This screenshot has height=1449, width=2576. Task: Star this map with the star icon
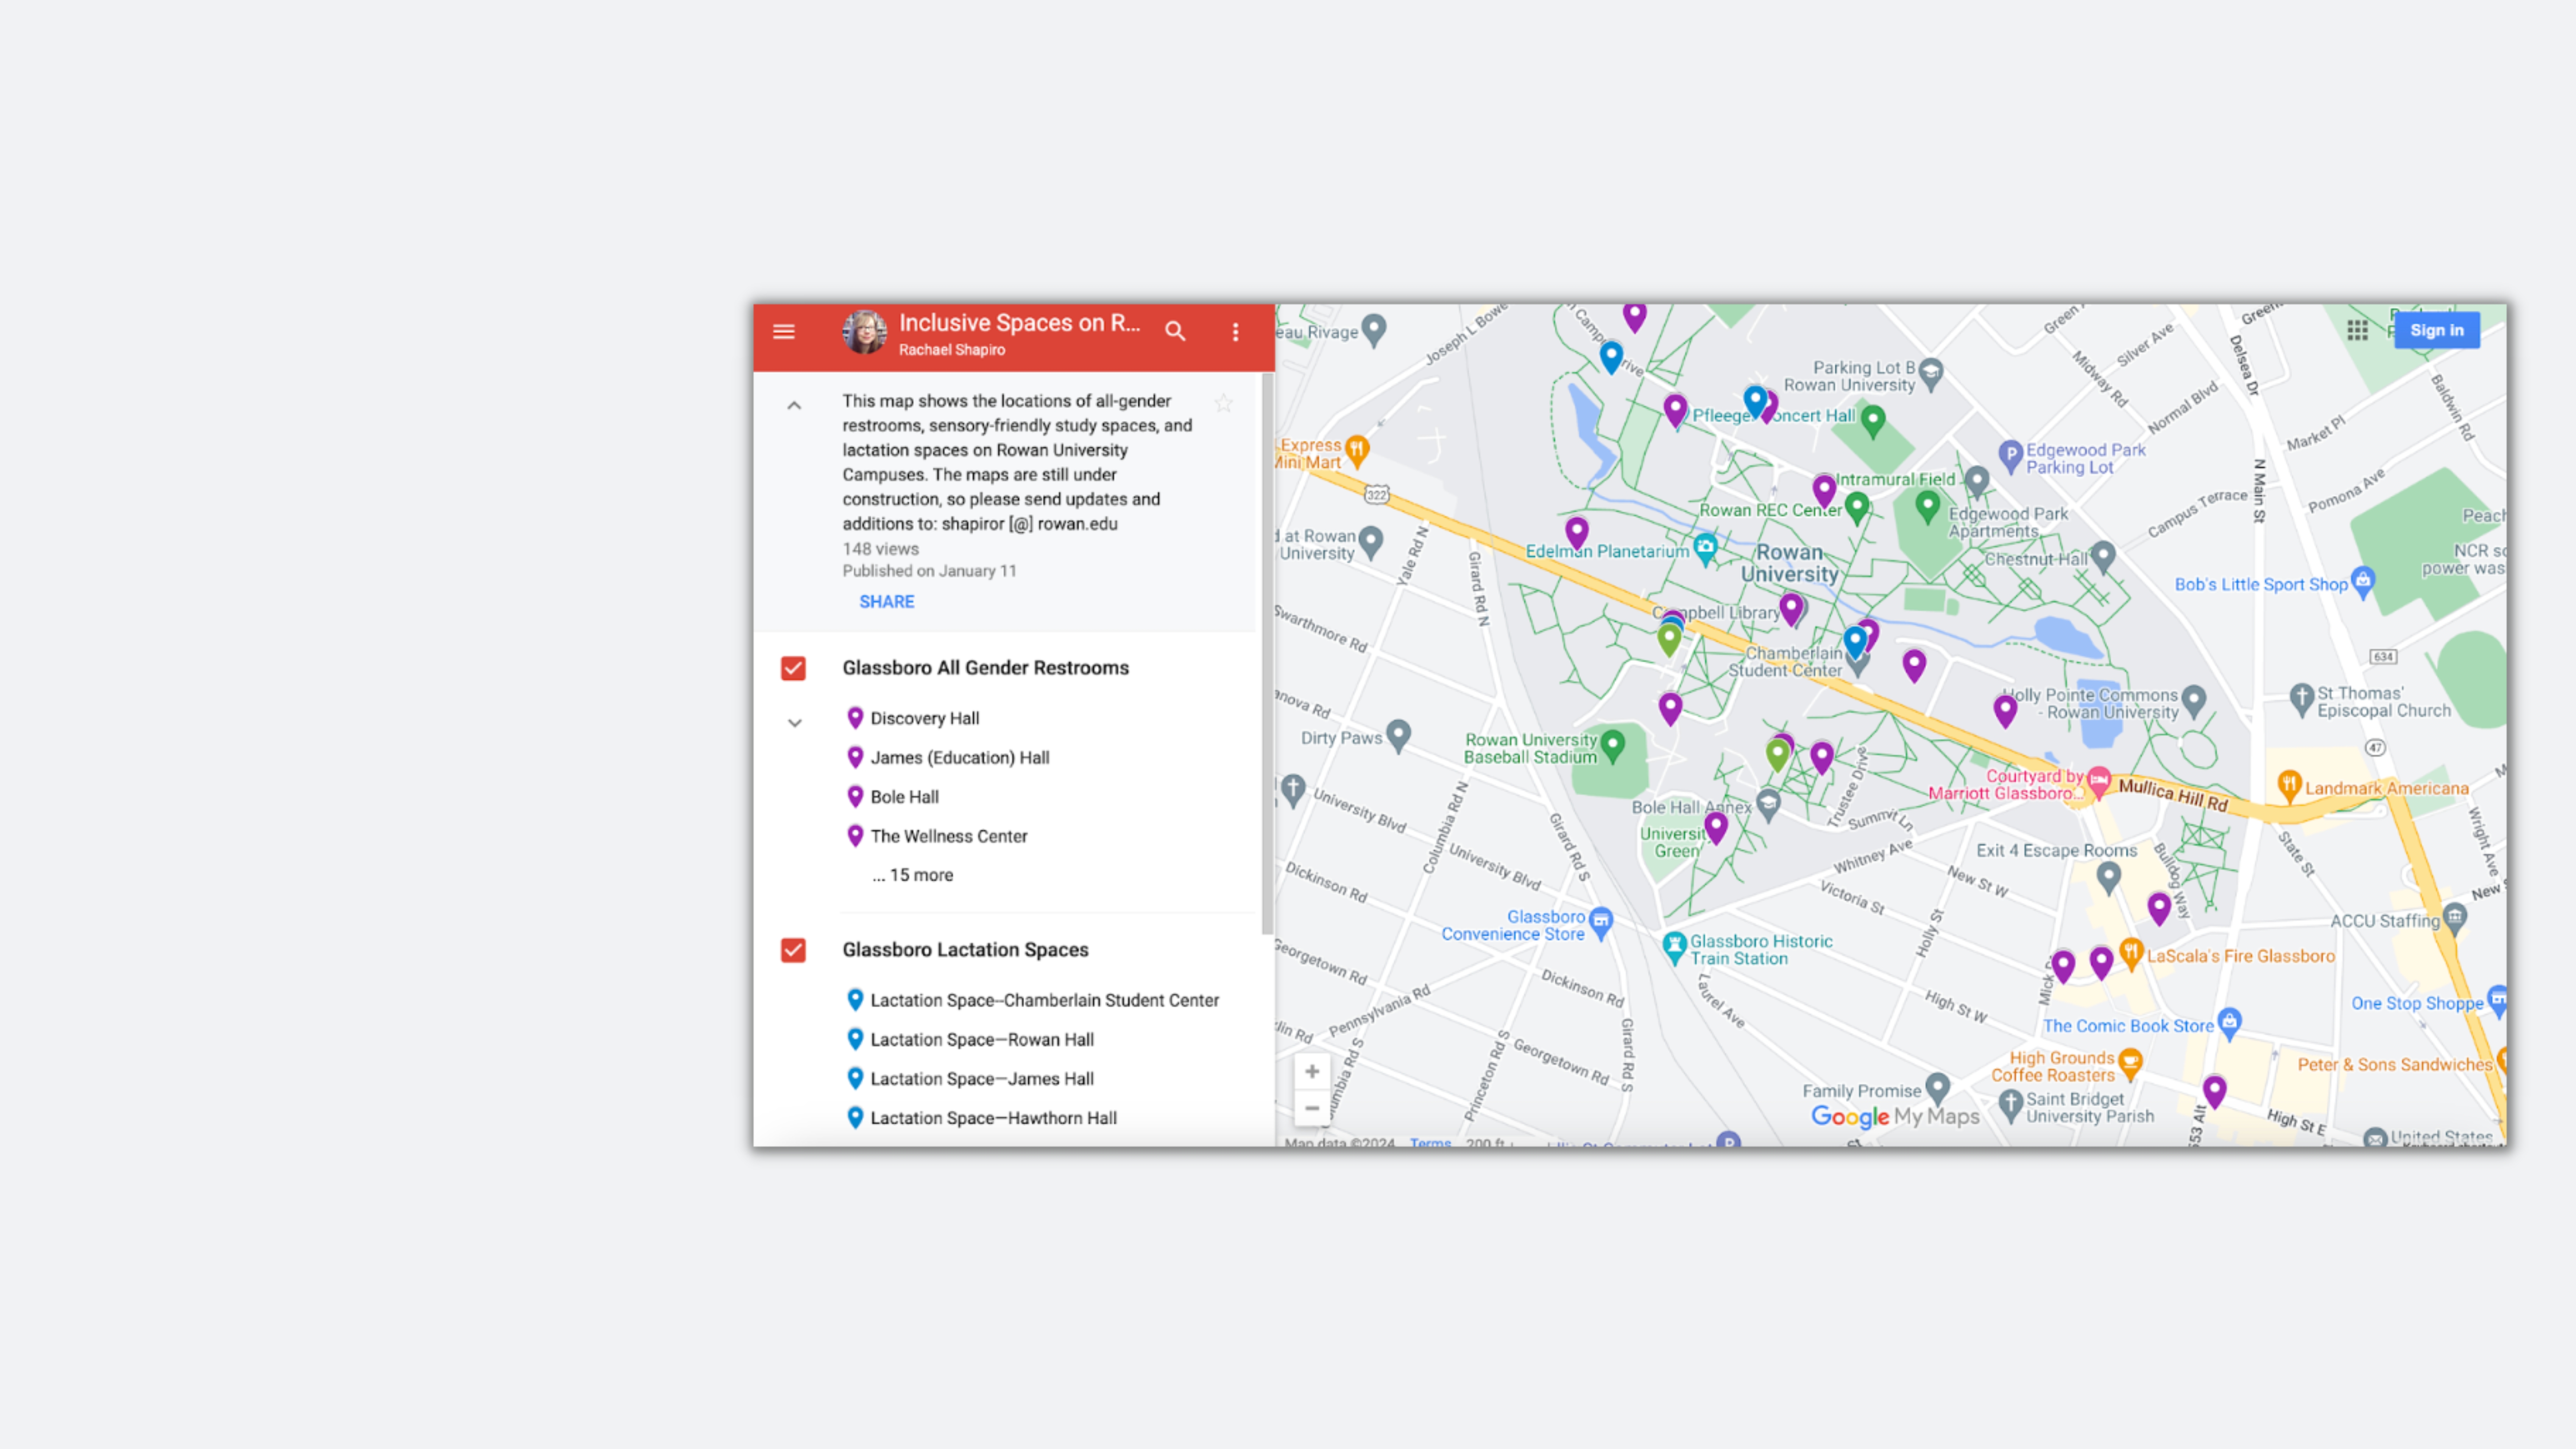pyautogui.click(x=1223, y=403)
